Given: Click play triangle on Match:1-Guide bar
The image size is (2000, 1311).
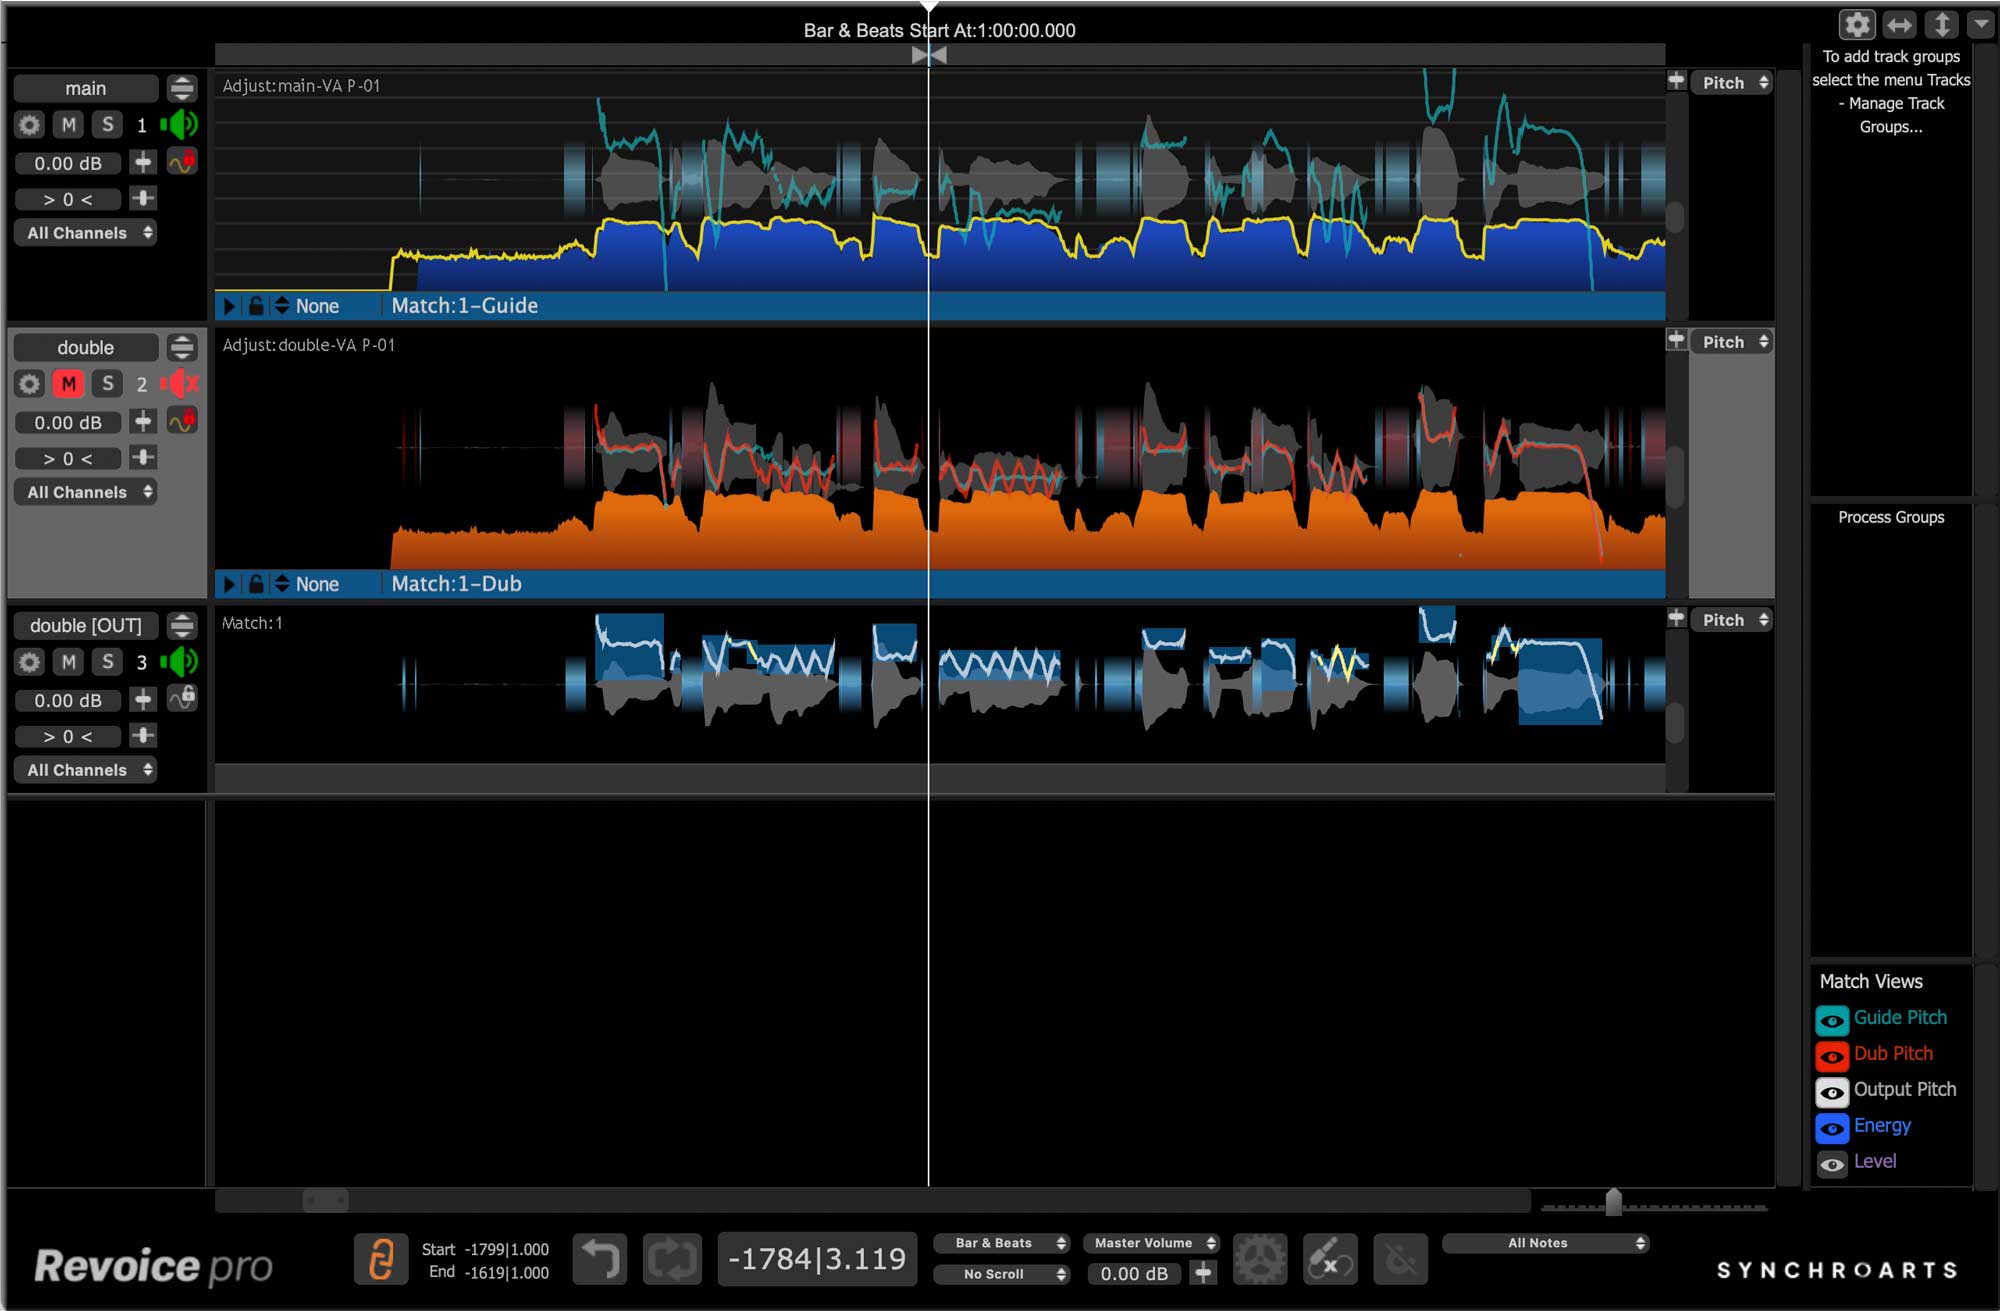Looking at the screenshot, I should pyautogui.click(x=229, y=306).
